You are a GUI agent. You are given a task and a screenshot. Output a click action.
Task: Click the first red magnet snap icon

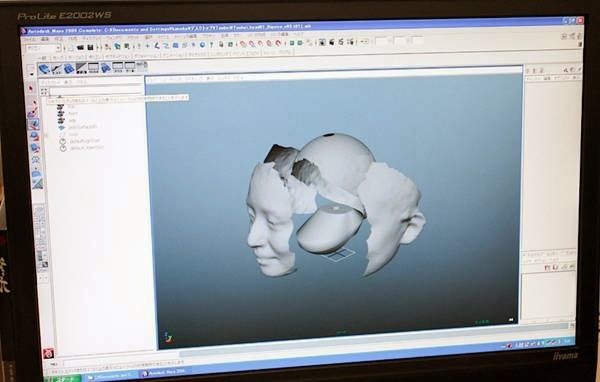(x=243, y=44)
